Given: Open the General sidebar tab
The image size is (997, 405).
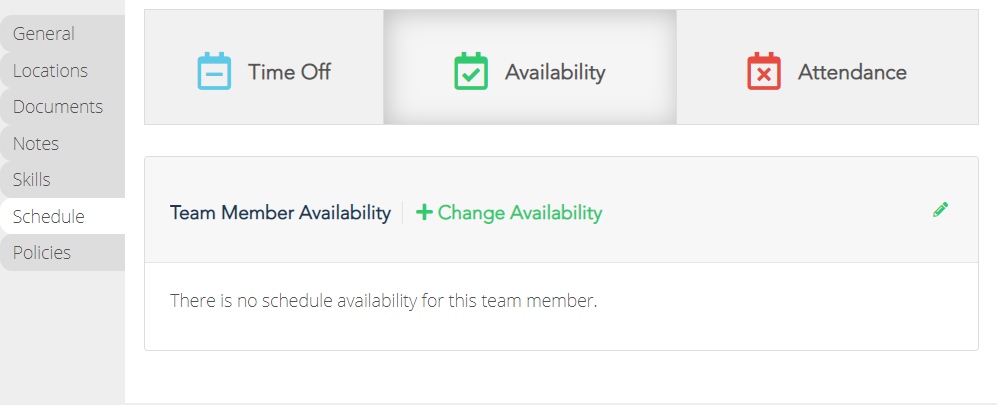Looking at the screenshot, I should [x=62, y=34].
